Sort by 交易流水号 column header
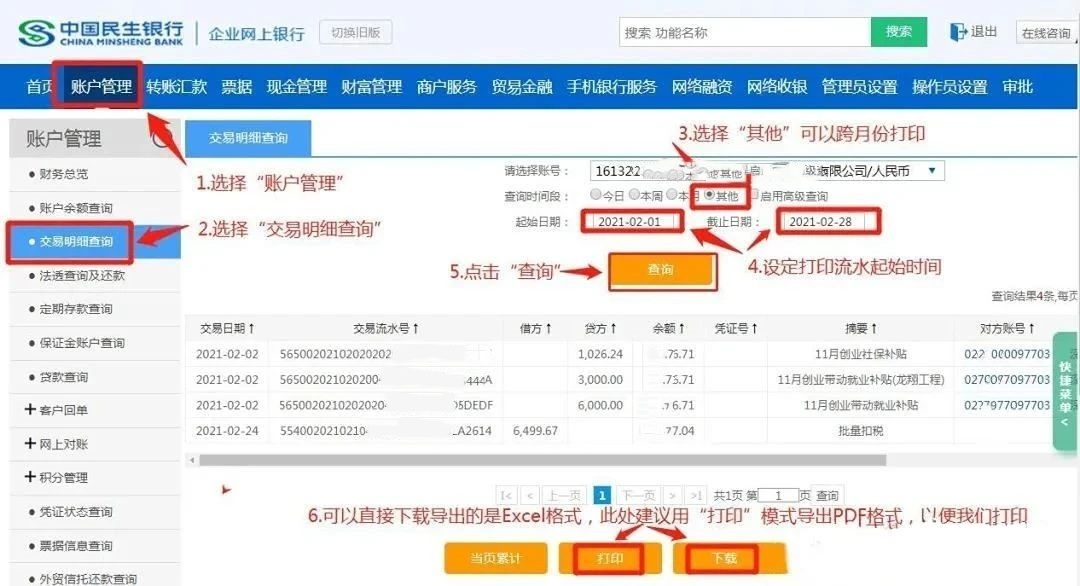Image resolution: width=1080 pixels, height=586 pixels. point(386,328)
